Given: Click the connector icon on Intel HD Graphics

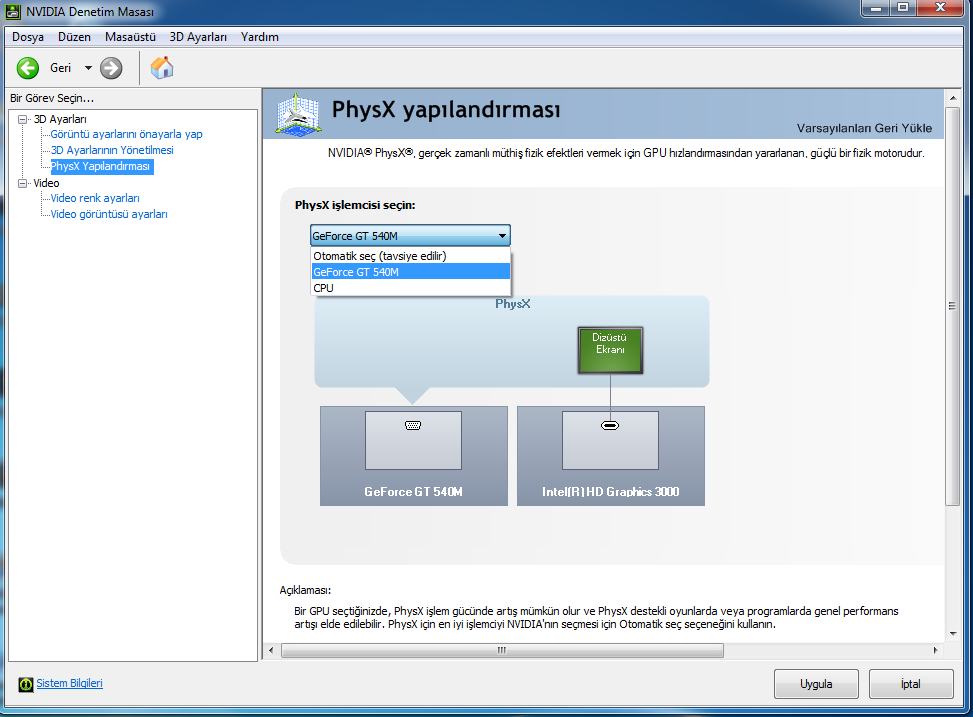Looking at the screenshot, I should pyautogui.click(x=610, y=425).
